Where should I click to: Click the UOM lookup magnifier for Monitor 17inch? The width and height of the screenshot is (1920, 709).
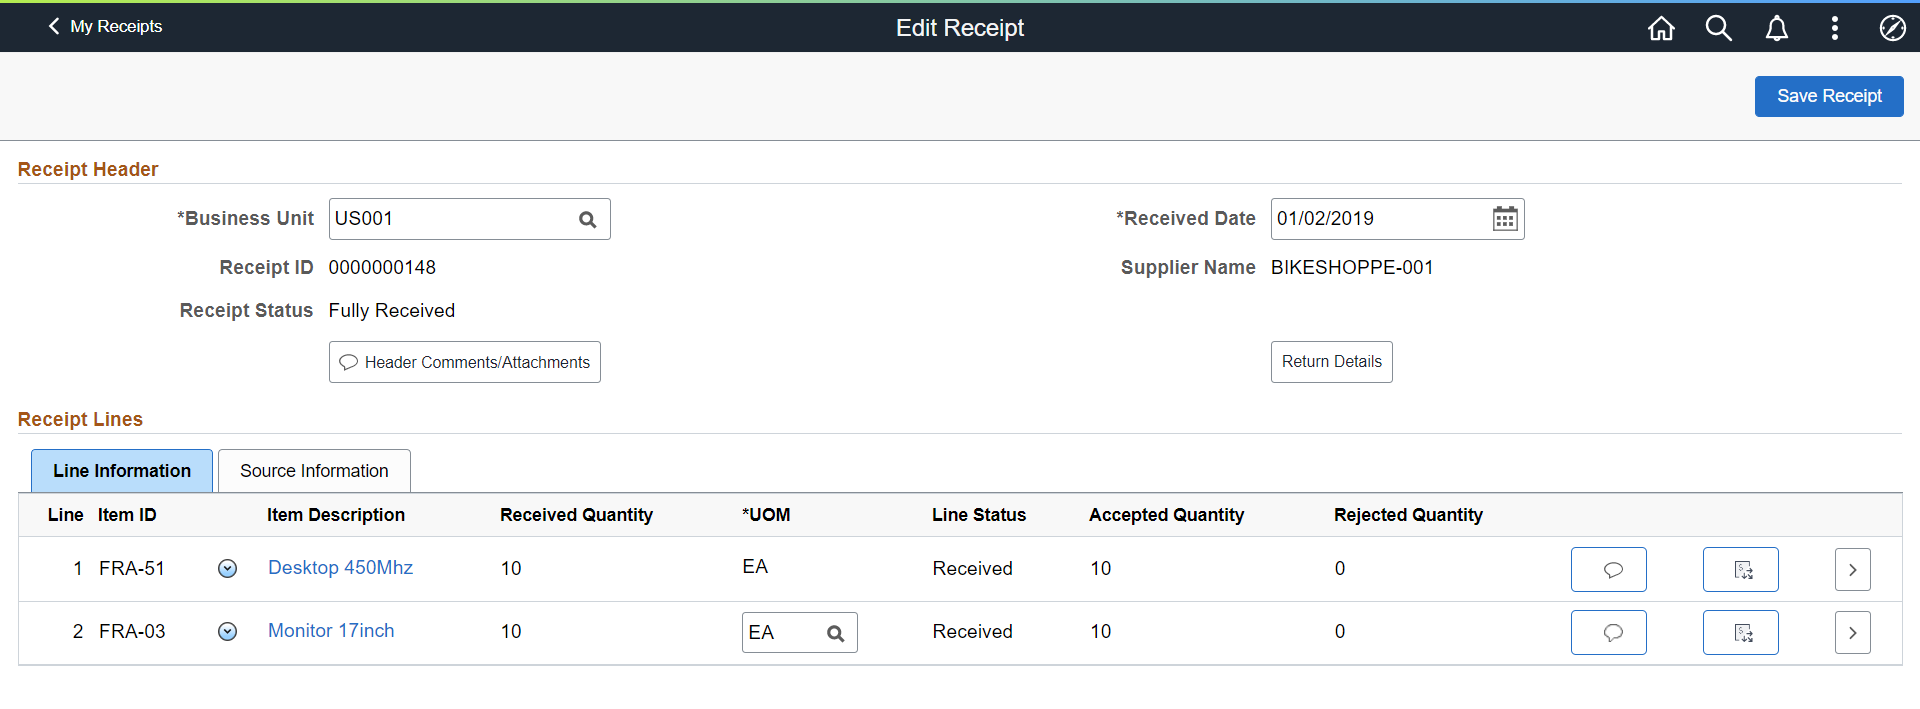pyautogui.click(x=836, y=632)
